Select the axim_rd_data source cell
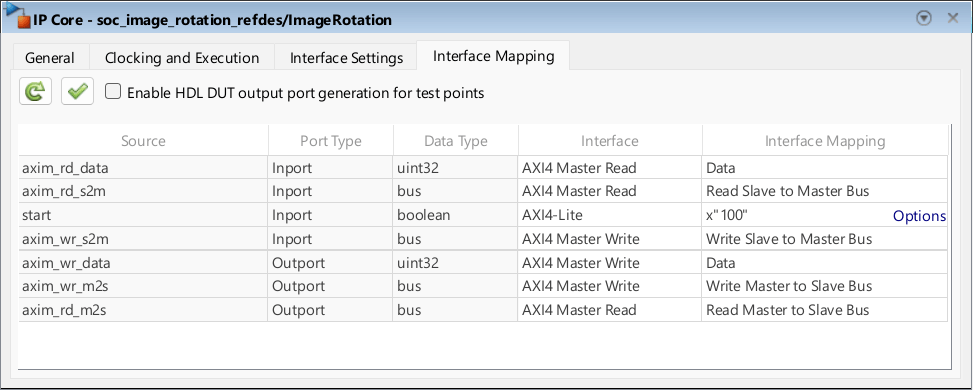Screen dimensions: 973x390 coord(143,168)
